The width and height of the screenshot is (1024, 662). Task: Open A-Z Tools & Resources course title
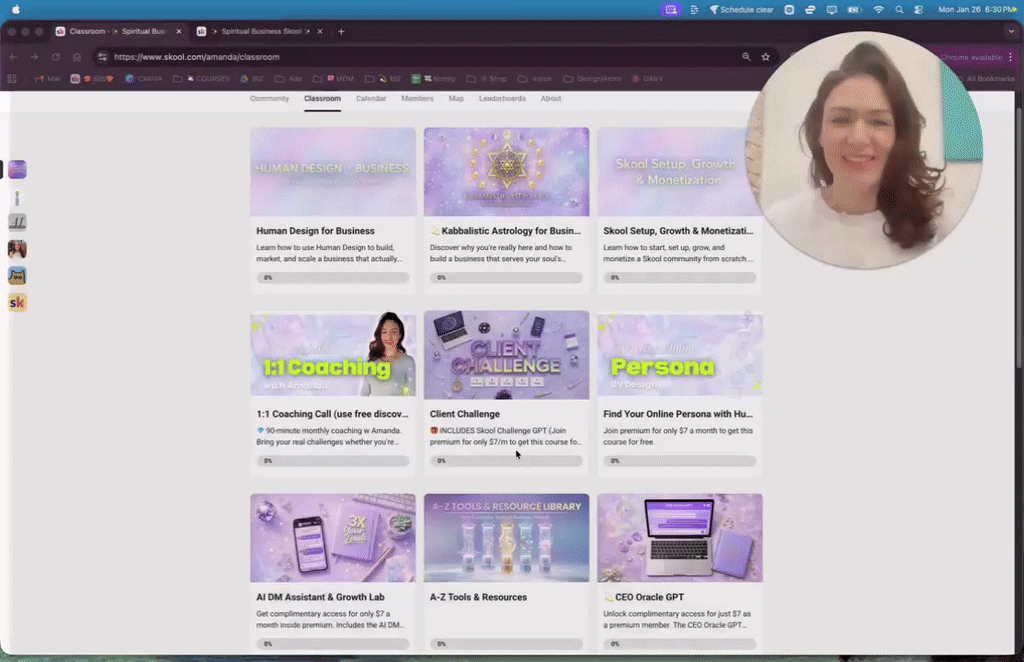point(478,597)
